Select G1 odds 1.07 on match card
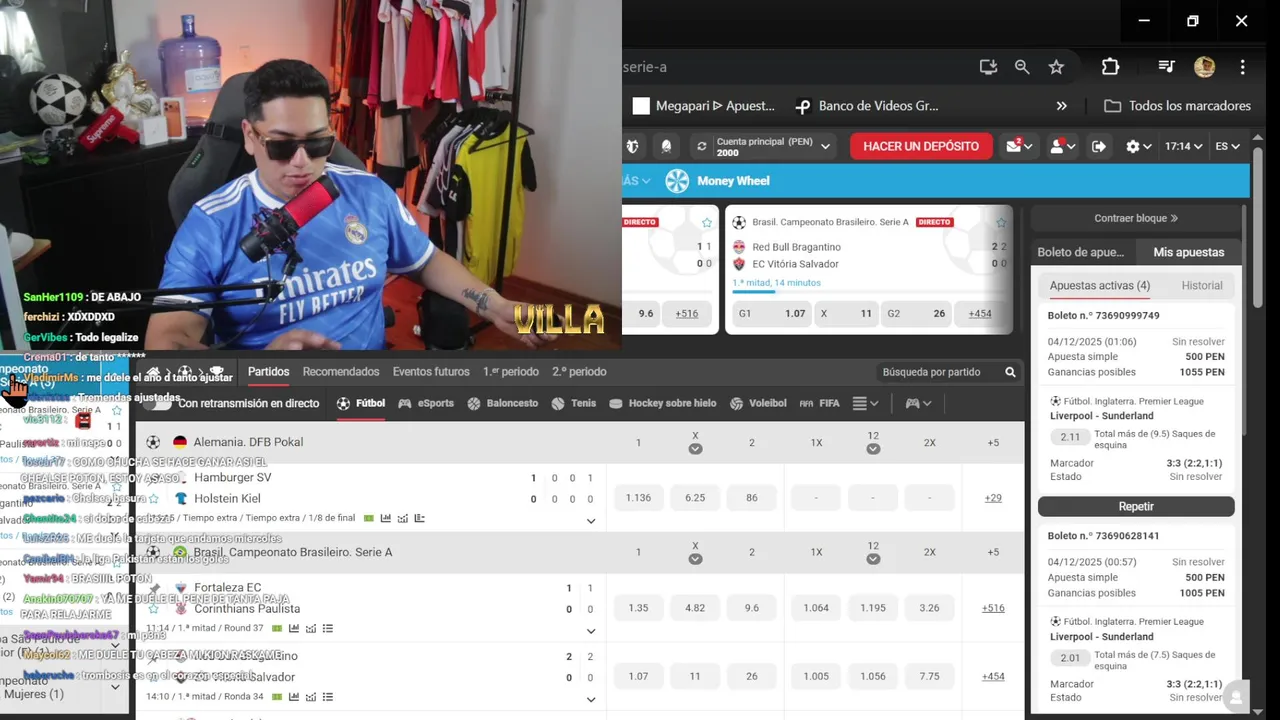The width and height of the screenshot is (1280, 720). click(x=772, y=313)
